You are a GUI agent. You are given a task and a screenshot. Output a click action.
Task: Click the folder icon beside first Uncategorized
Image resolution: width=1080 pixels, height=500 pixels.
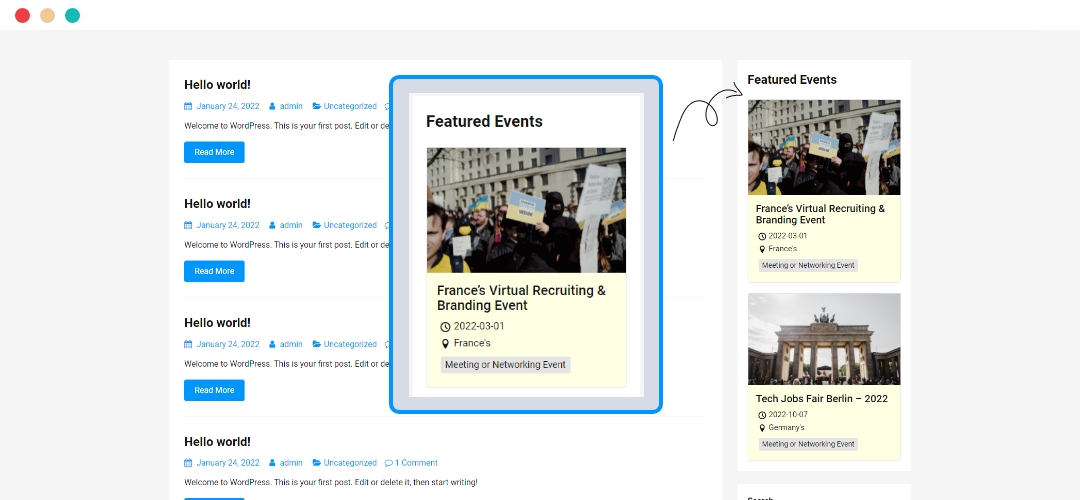click(x=317, y=106)
